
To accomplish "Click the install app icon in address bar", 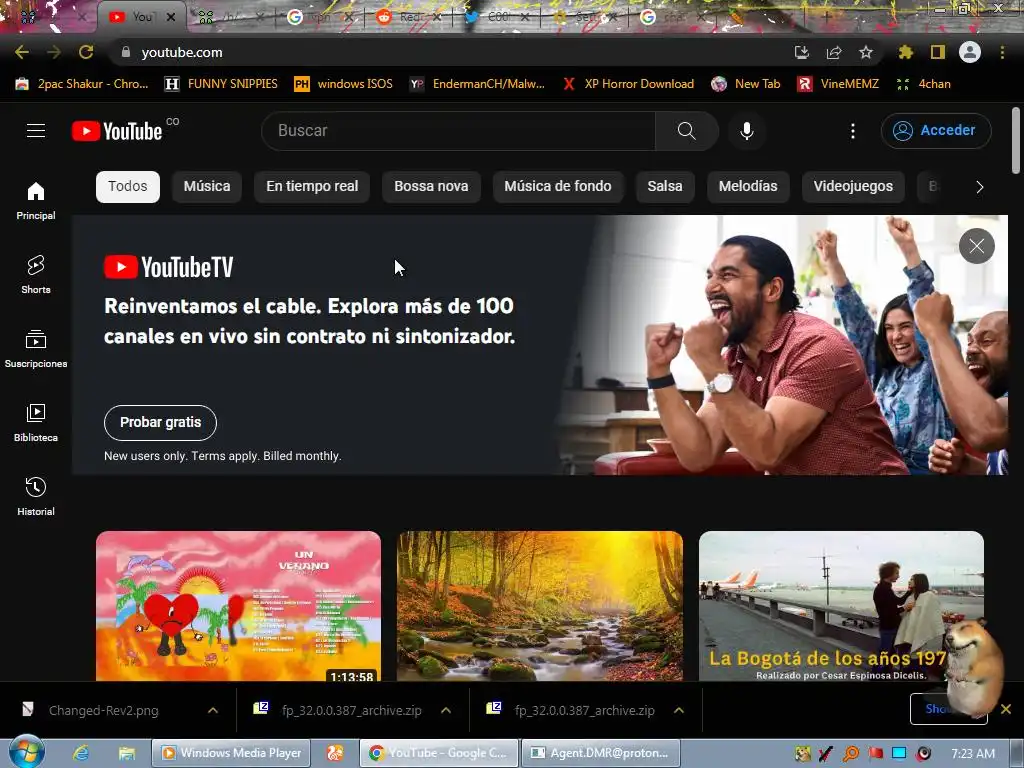I will click(802, 52).
